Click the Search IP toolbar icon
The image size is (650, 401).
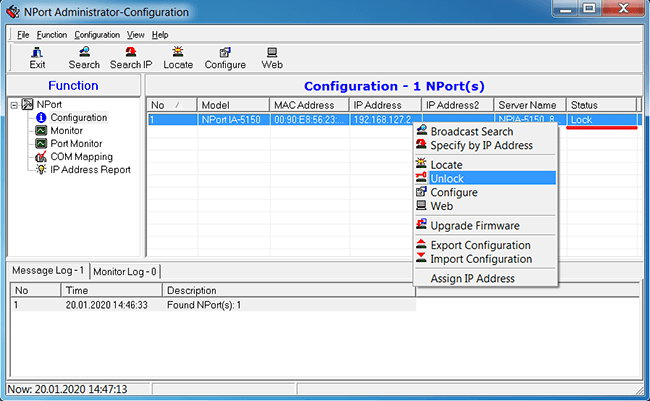pos(131,52)
